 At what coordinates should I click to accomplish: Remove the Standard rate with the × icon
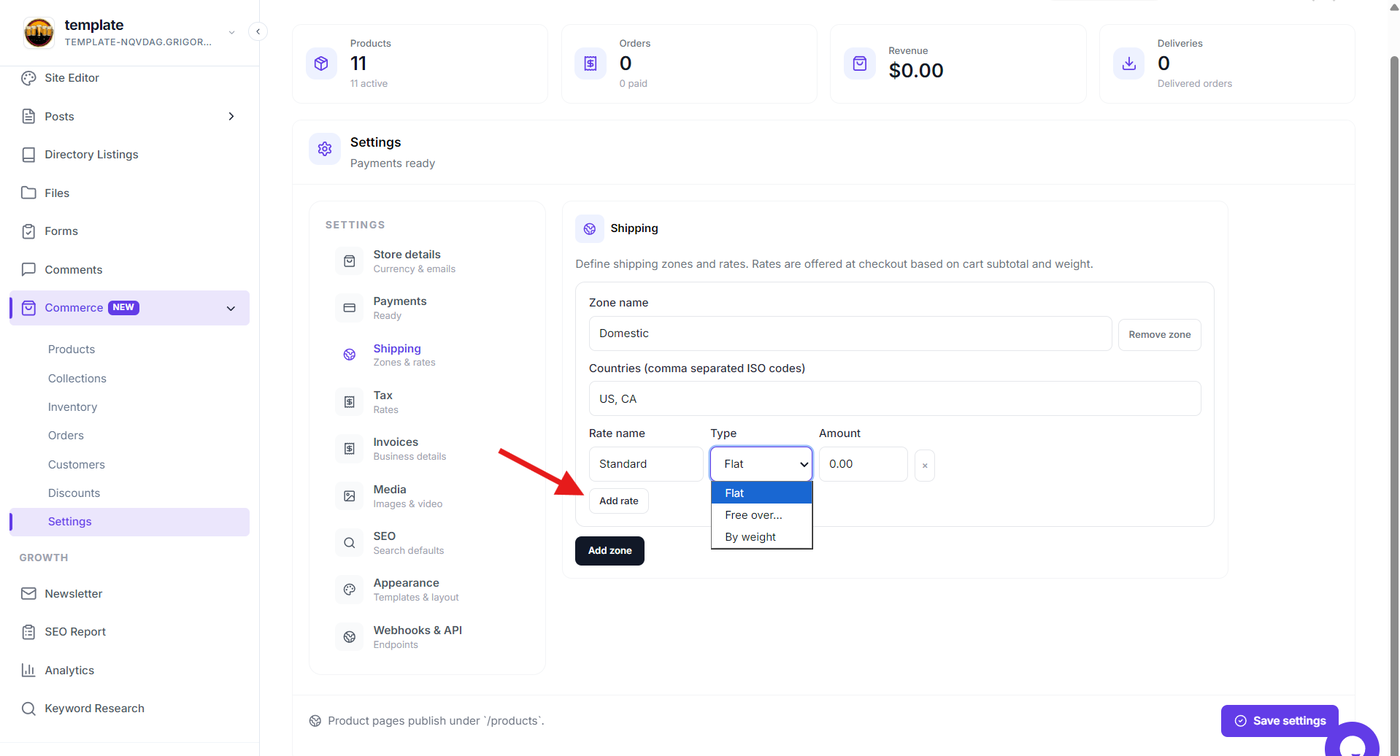tap(924, 465)
